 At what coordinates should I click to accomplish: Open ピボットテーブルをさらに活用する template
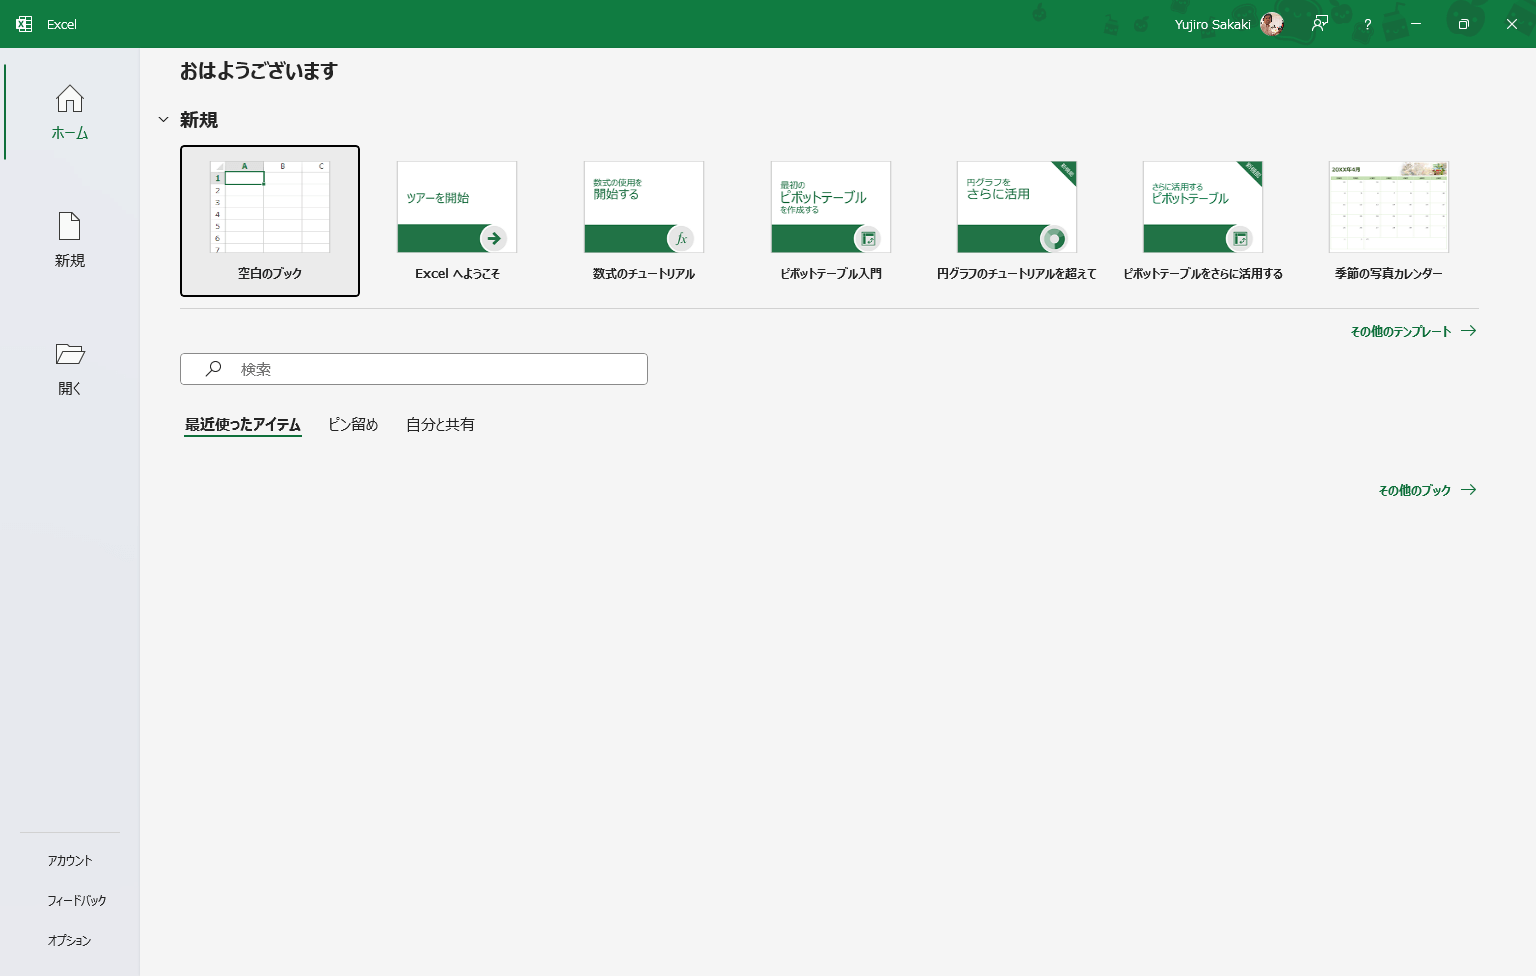pyautogui.click(x=1203, y=221)
